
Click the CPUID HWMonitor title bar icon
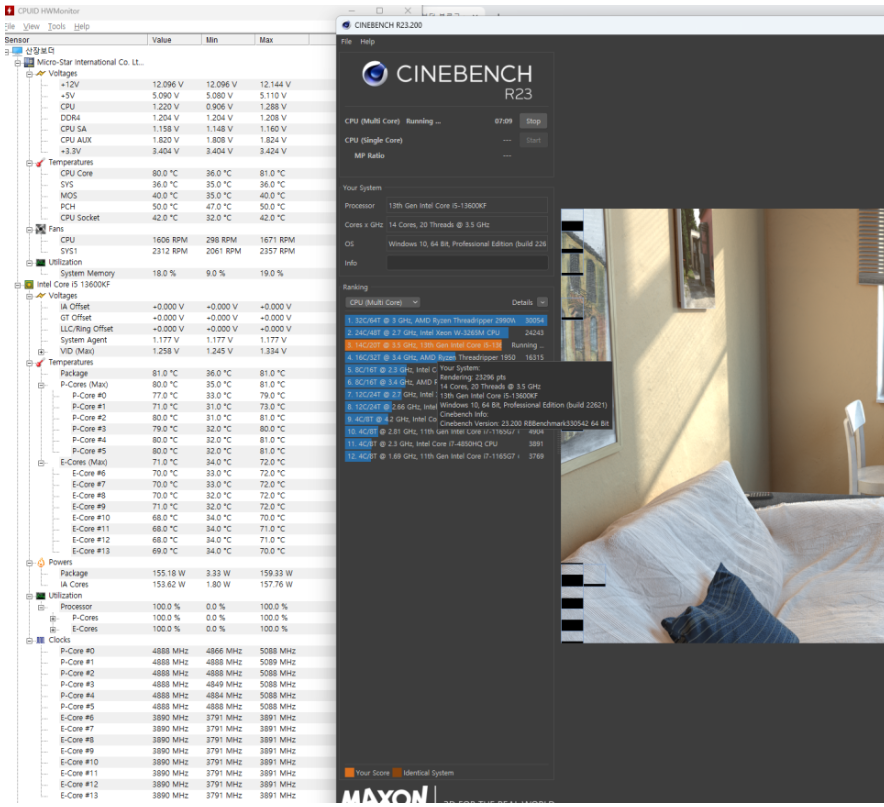tap(9, 11)
